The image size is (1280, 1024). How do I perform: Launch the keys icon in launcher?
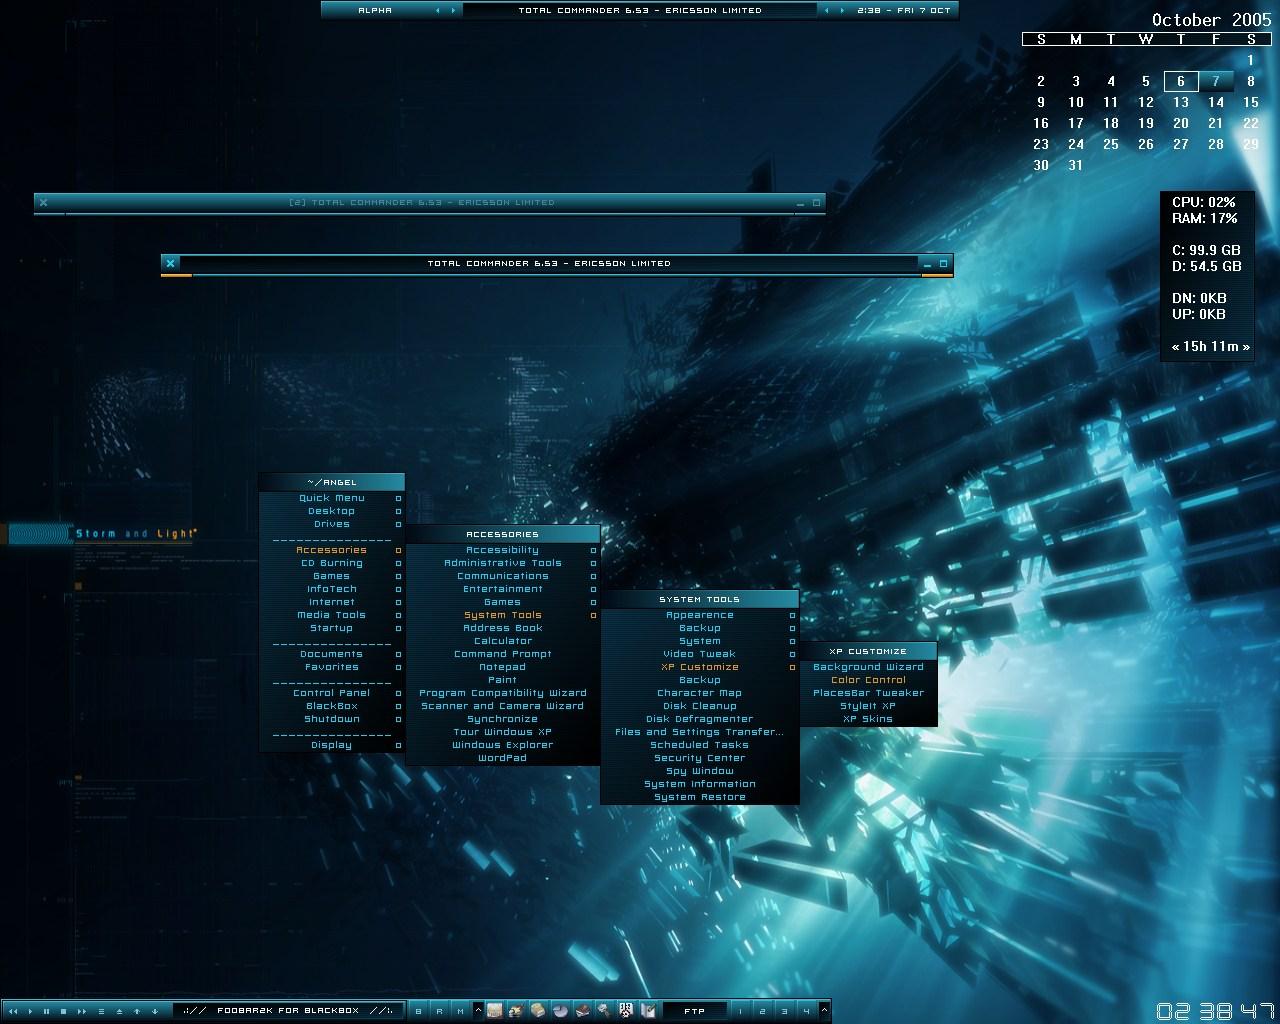(604, 1011)
